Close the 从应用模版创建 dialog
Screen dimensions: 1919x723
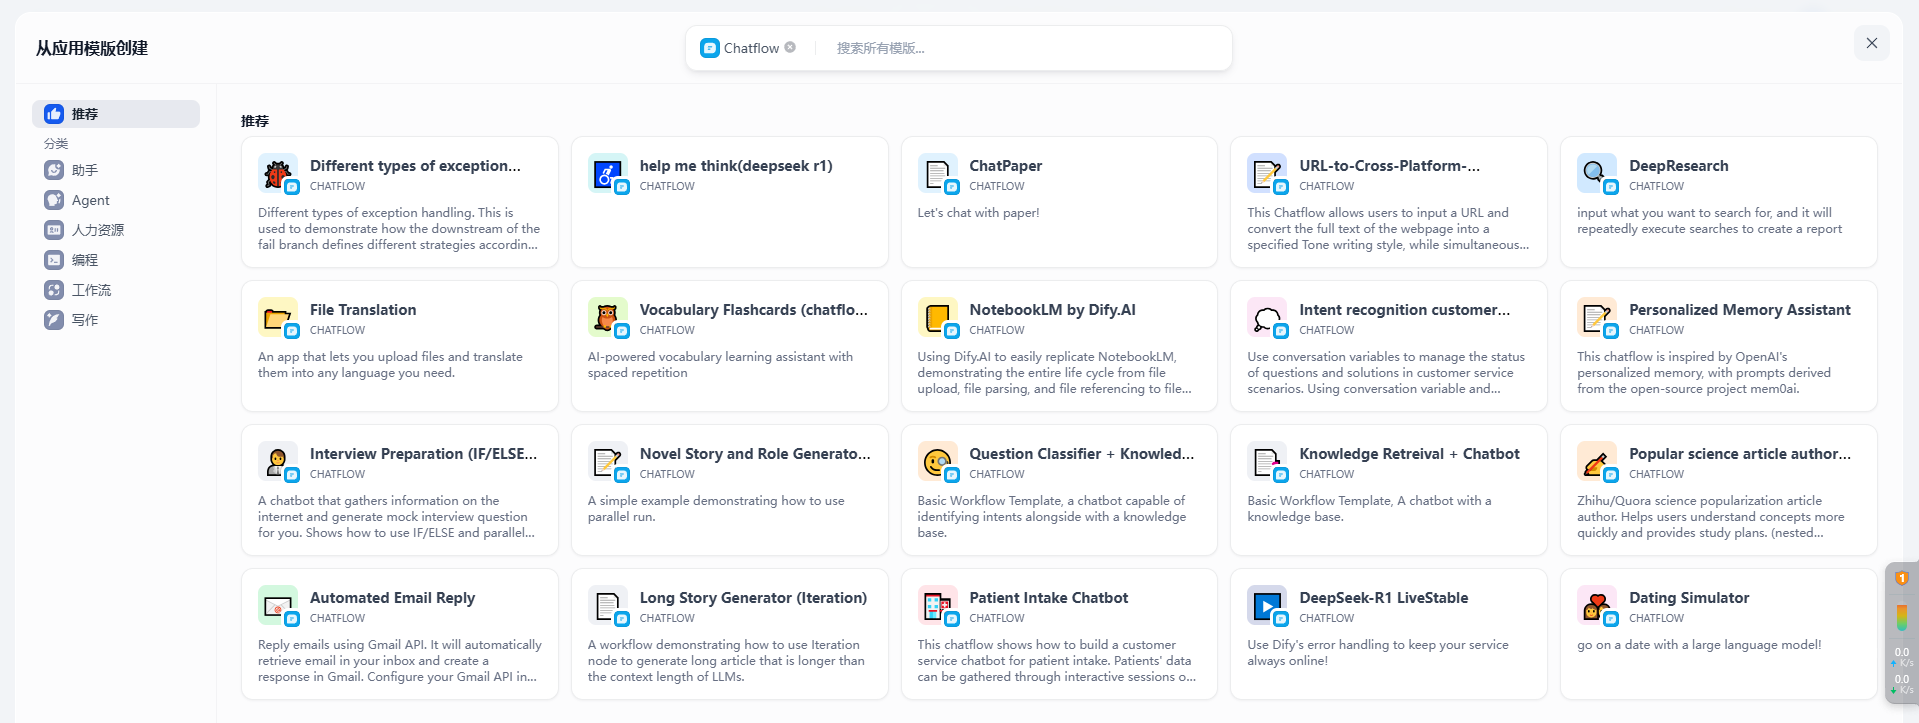click(x=1872, y=43)
